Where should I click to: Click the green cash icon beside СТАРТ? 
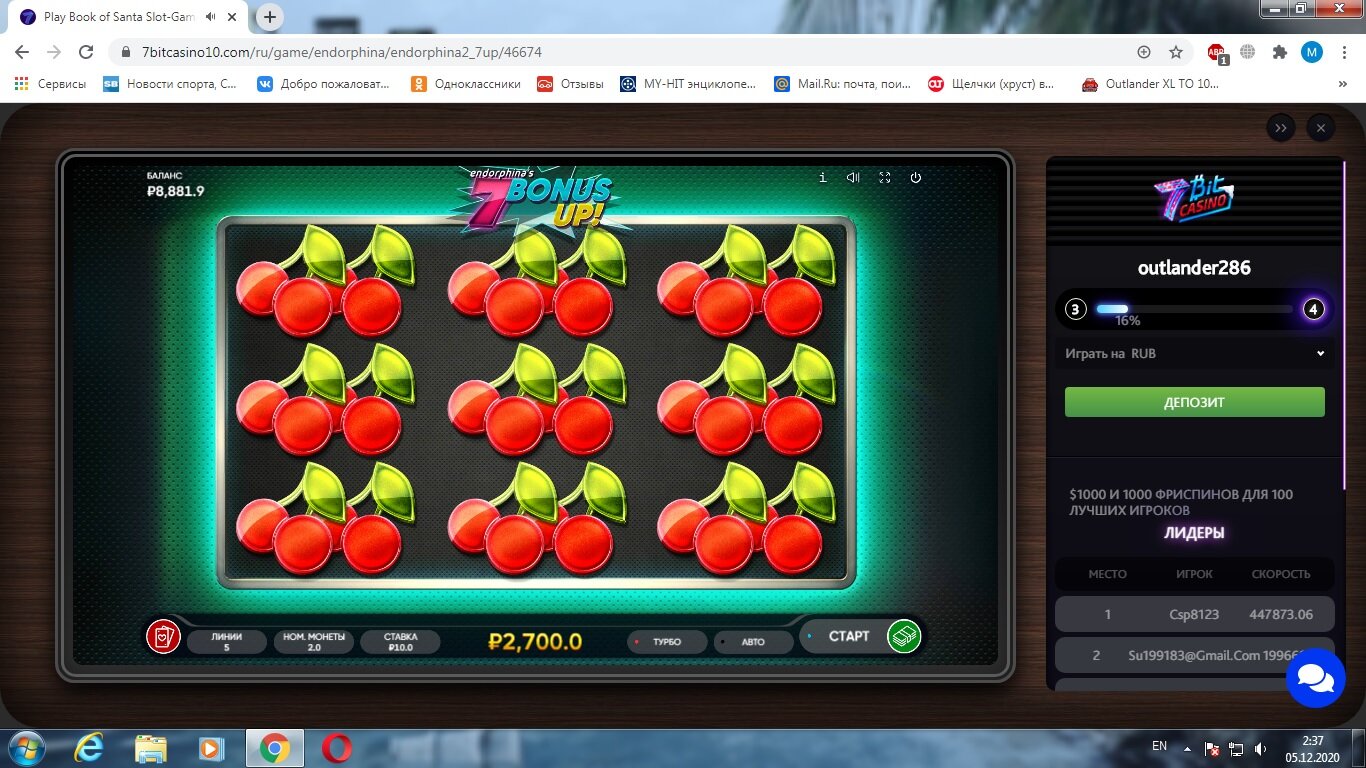[904, 636]
